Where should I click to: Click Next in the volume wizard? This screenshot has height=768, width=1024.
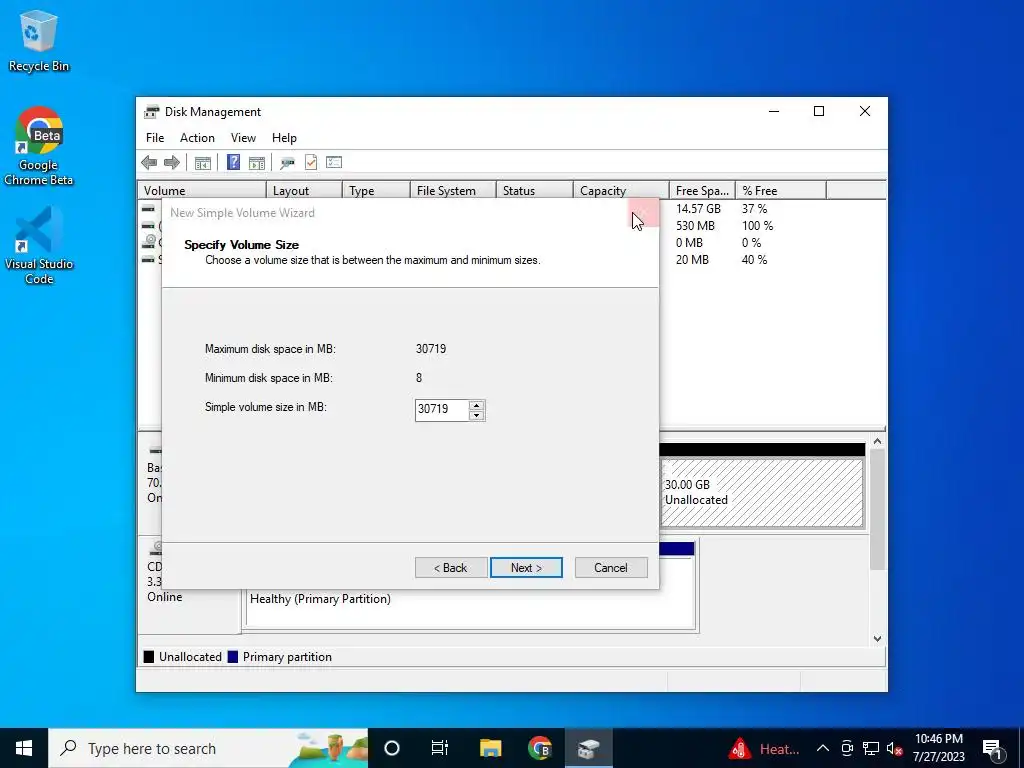[526, 568]
